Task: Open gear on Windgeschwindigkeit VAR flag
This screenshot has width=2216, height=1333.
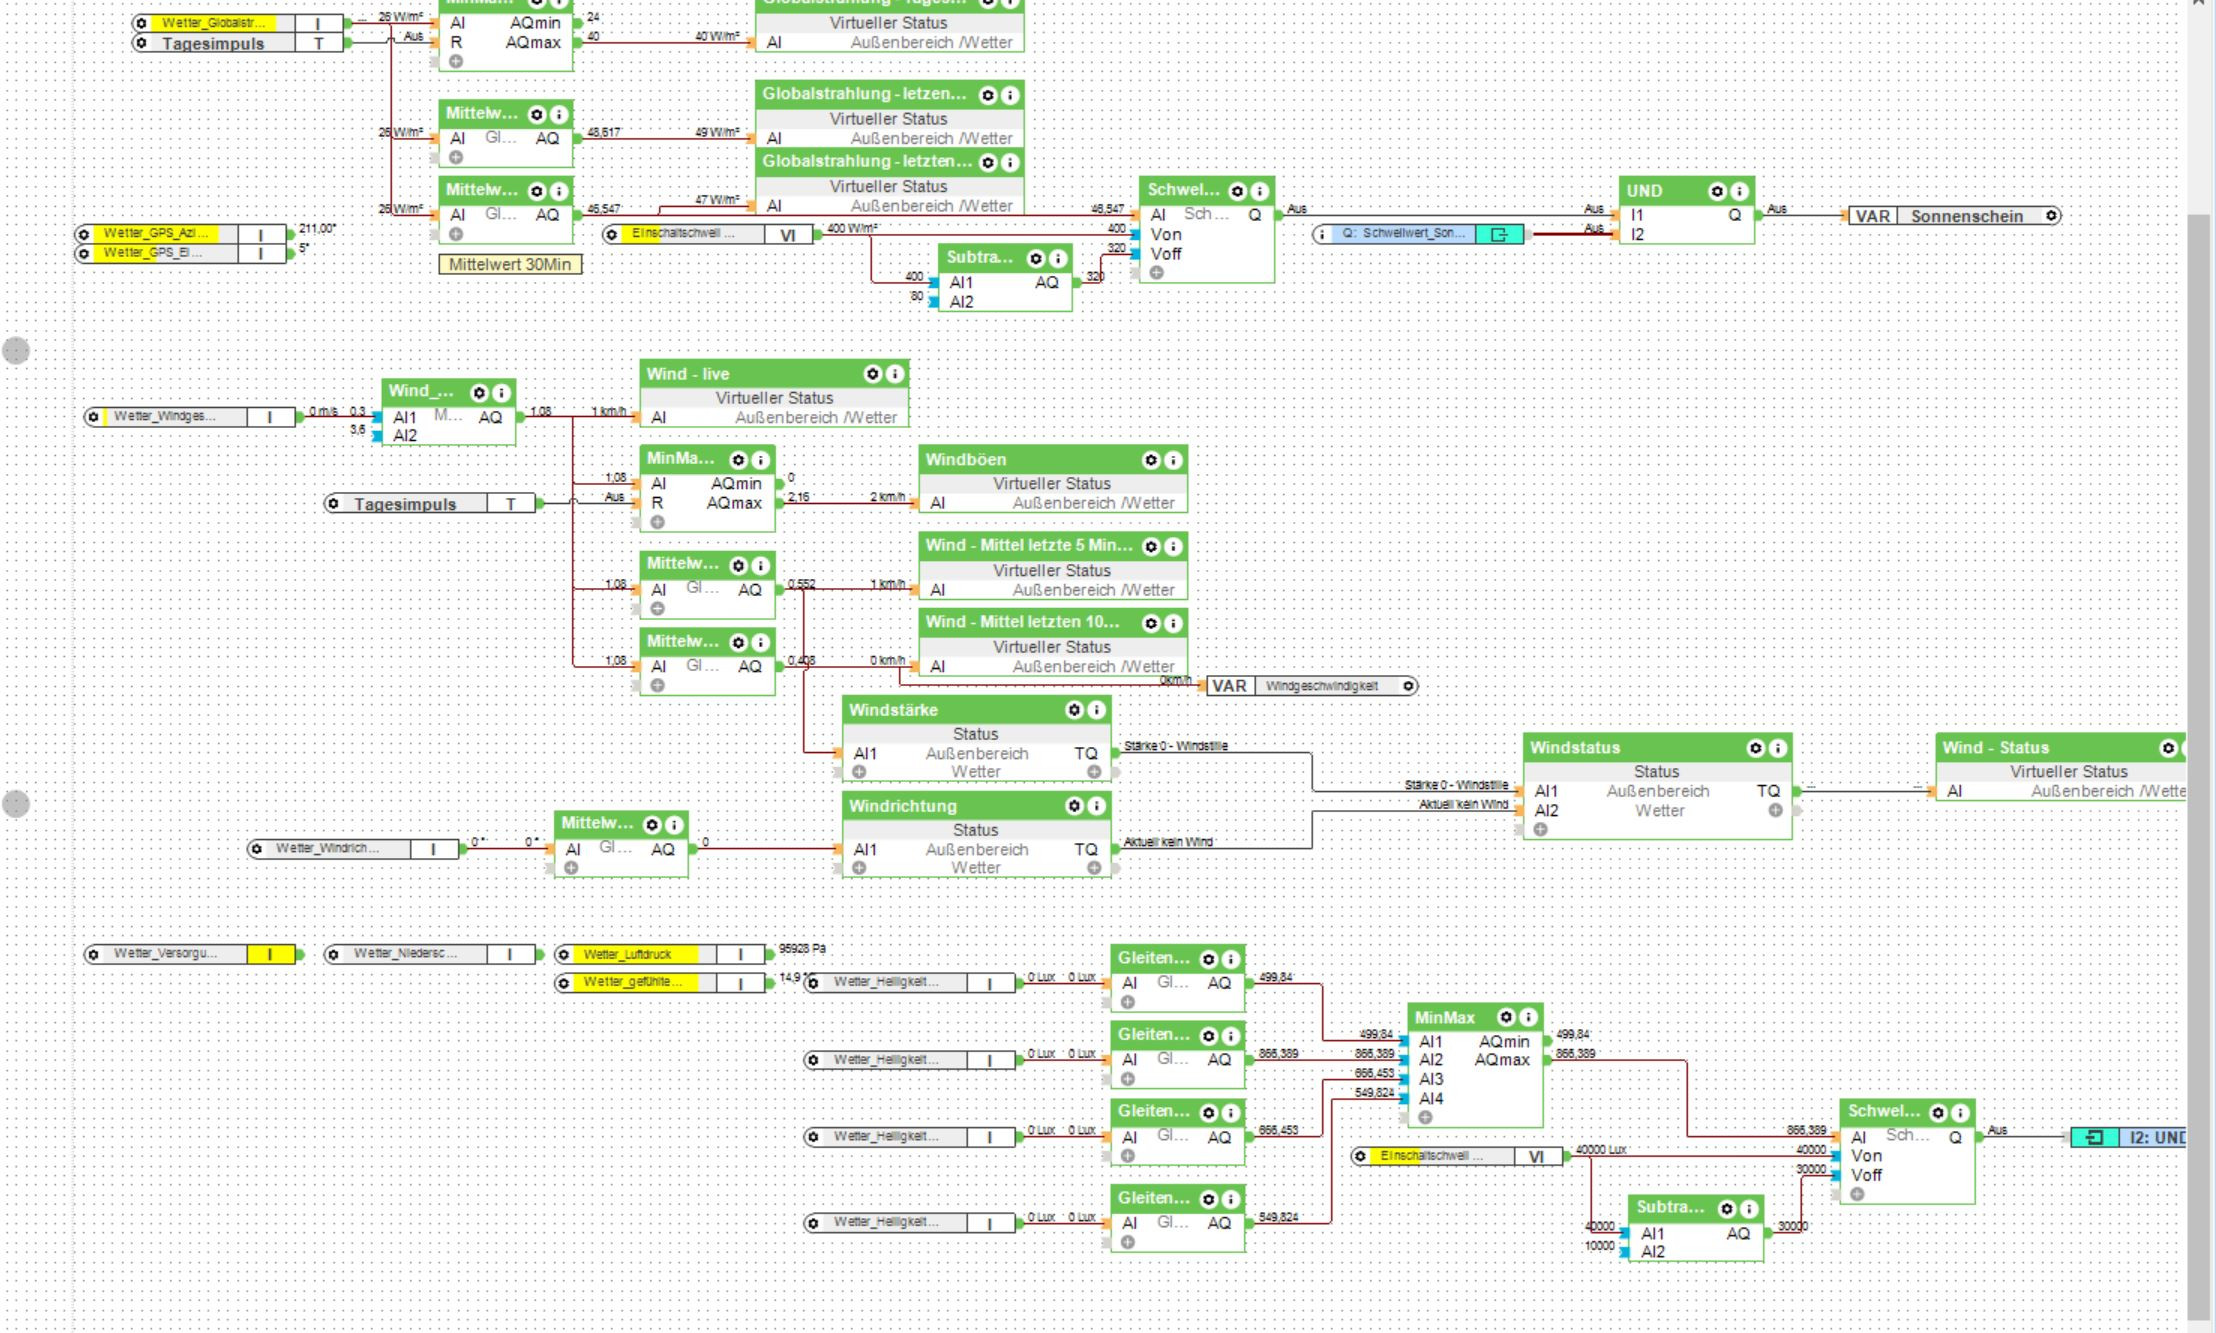Action: (x=1408, y=686)
